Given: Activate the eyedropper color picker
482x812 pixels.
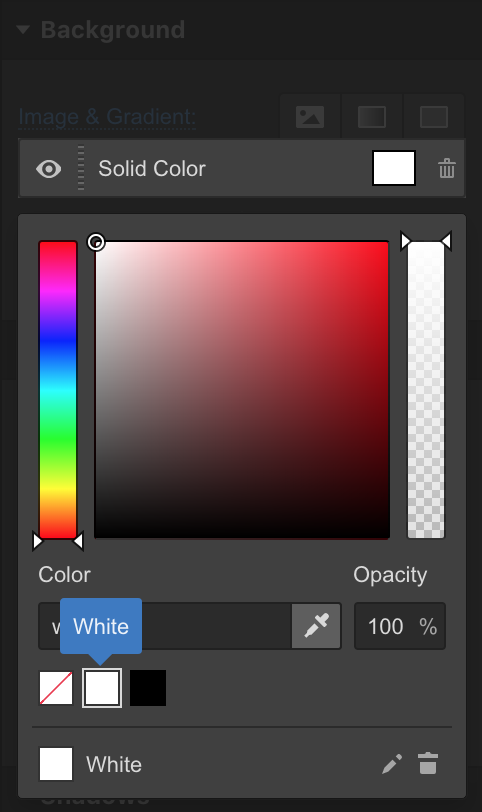Looking at the screenshot, I should (x=316, y=626).
